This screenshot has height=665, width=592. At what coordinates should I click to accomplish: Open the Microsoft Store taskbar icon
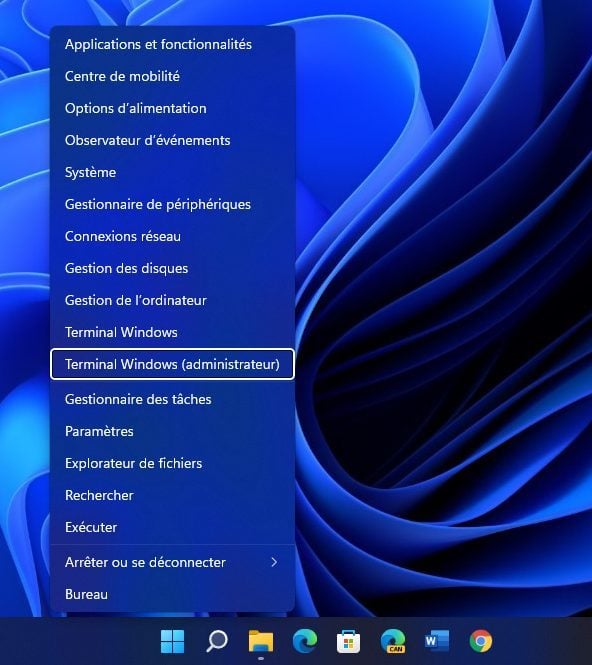click(x=349, y=641)
